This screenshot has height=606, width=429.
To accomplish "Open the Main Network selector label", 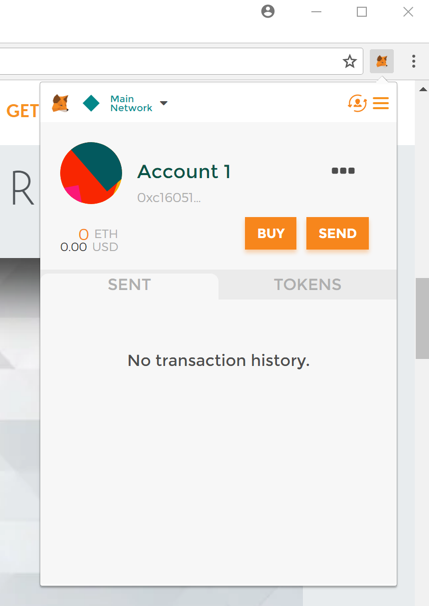I will coord(131,103).
